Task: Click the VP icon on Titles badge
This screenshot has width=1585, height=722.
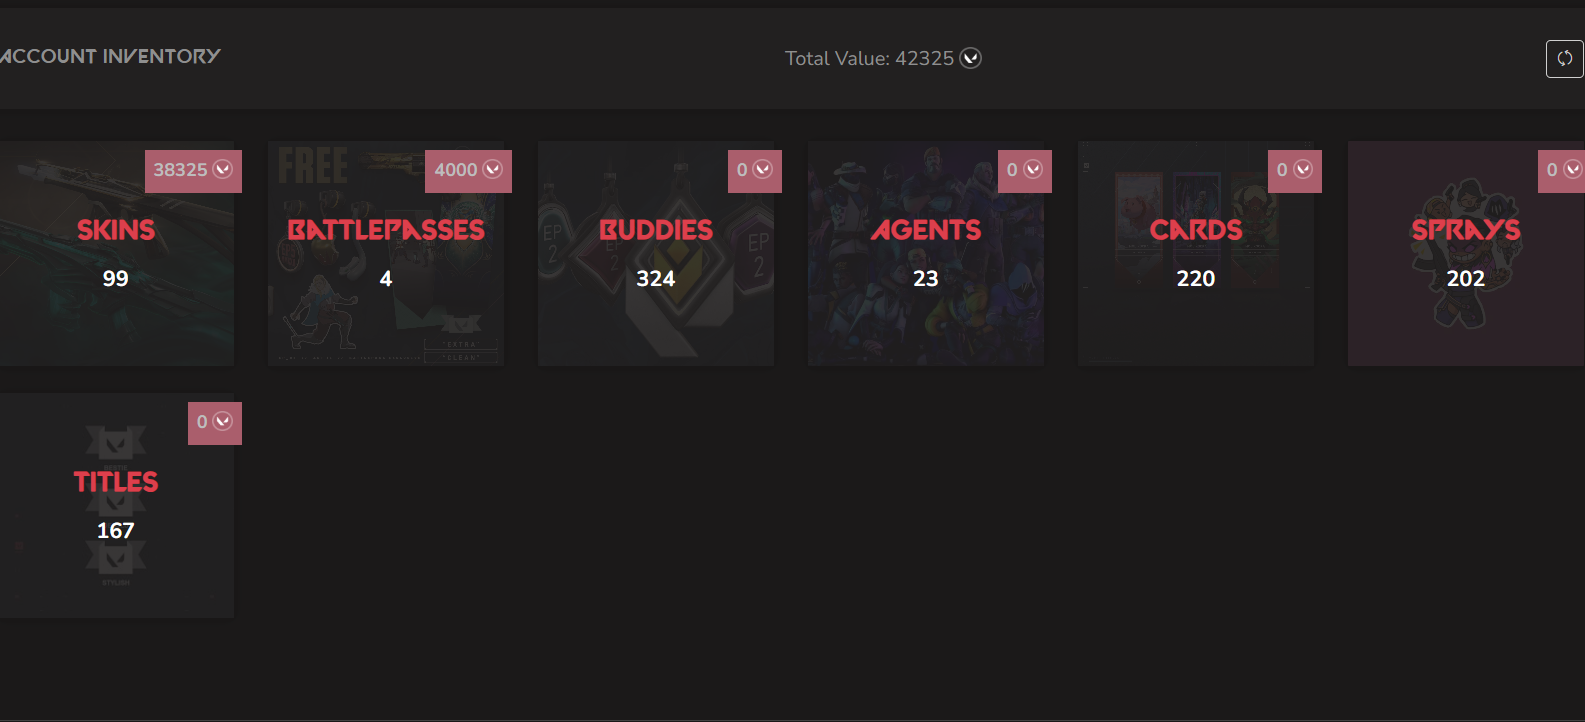Action: tap(223, 422)
